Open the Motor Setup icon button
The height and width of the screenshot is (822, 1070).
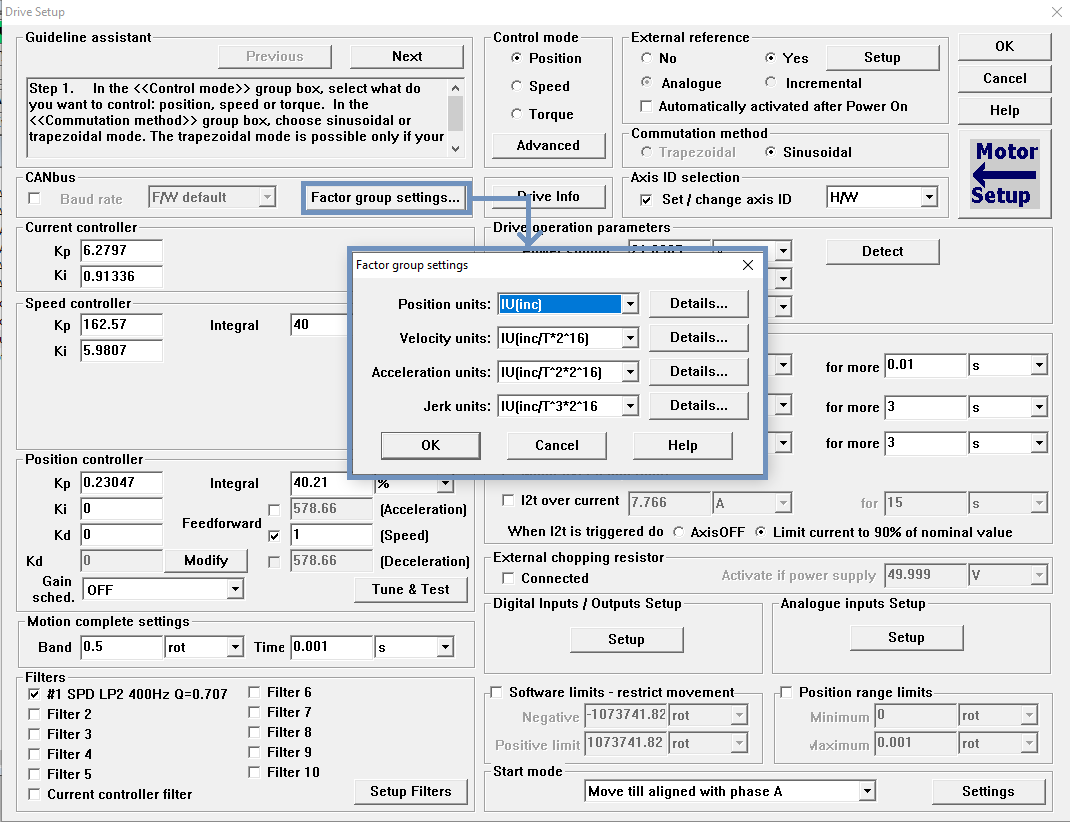coord(1004,173)
